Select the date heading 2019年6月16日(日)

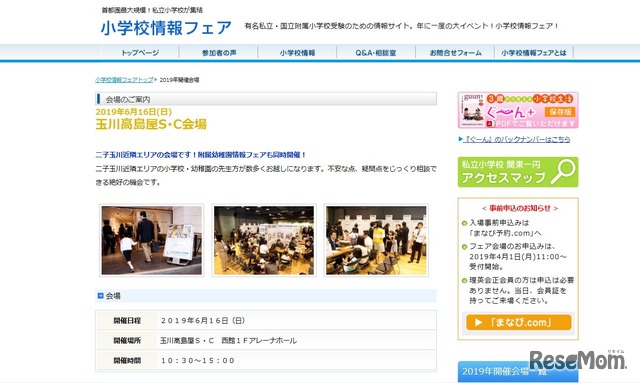click(133, 111)
